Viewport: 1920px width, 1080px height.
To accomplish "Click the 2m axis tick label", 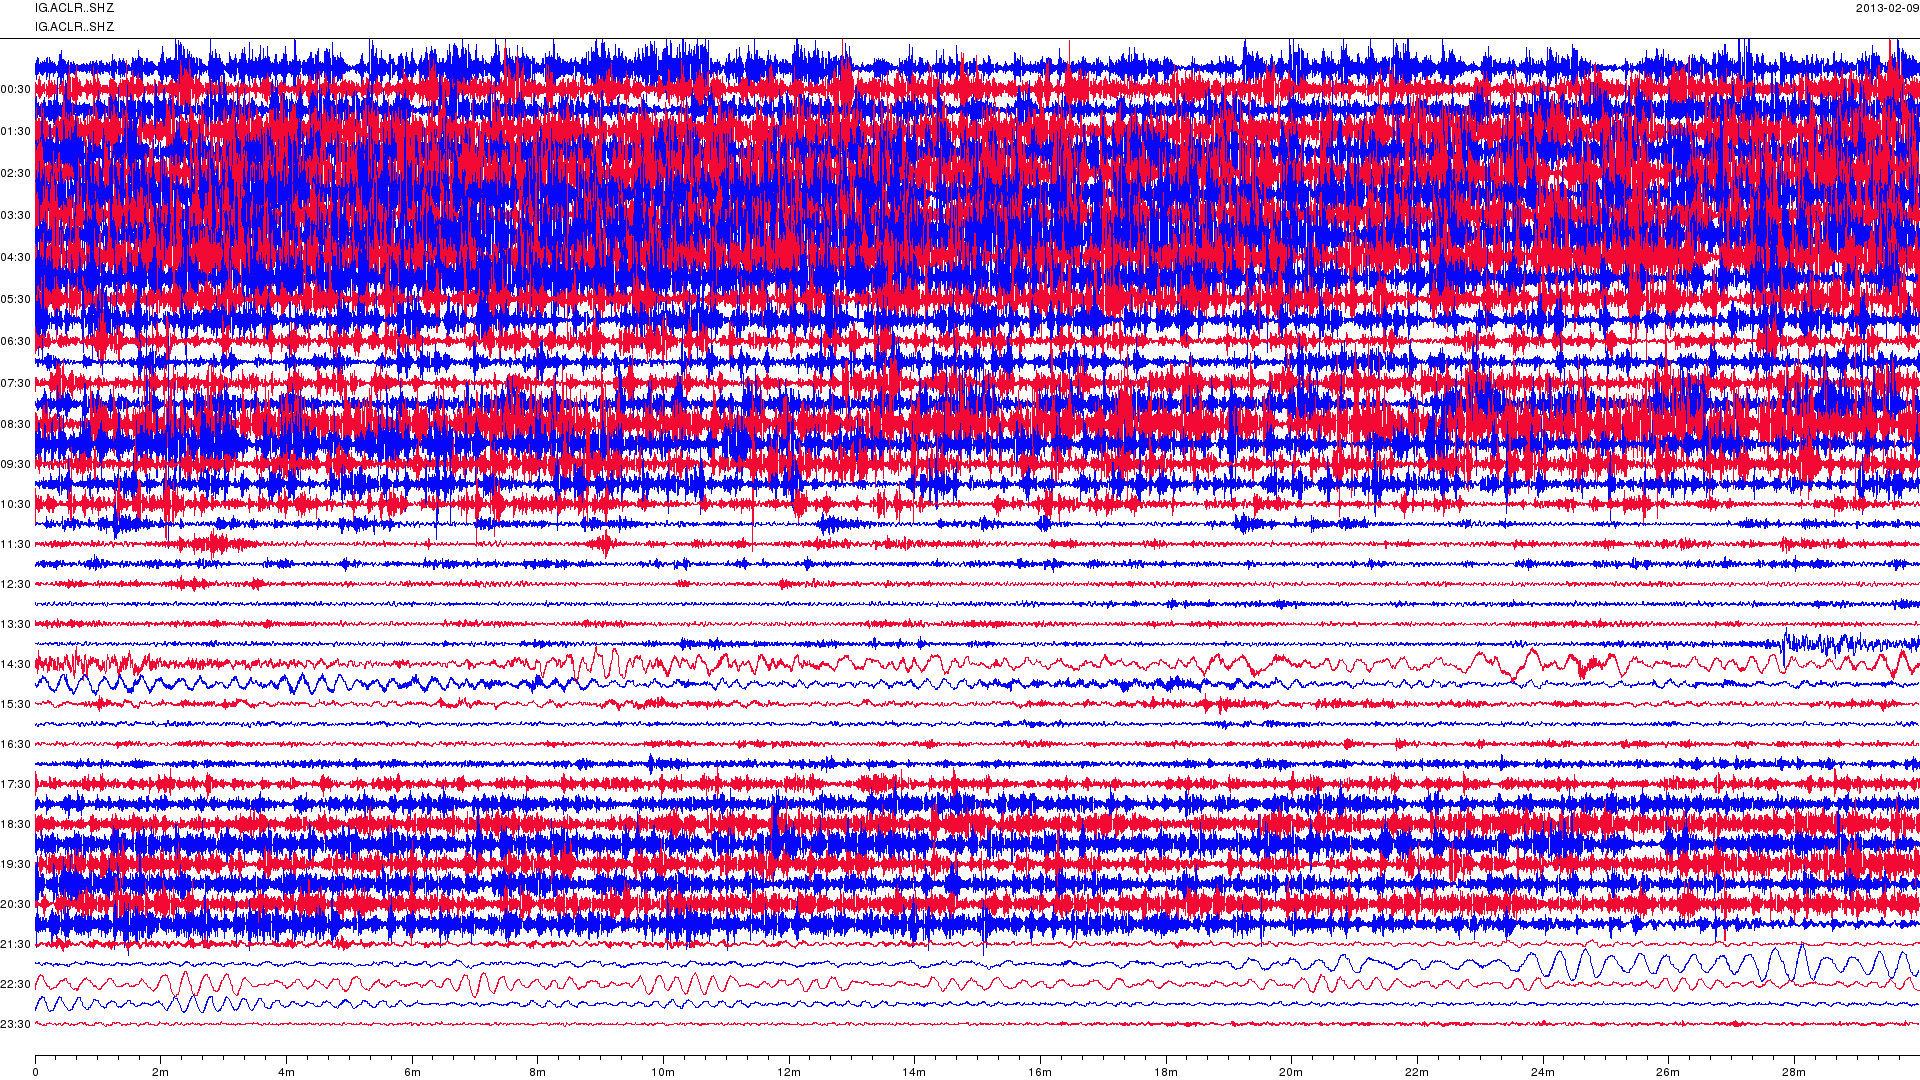I will pos(160,1073).
